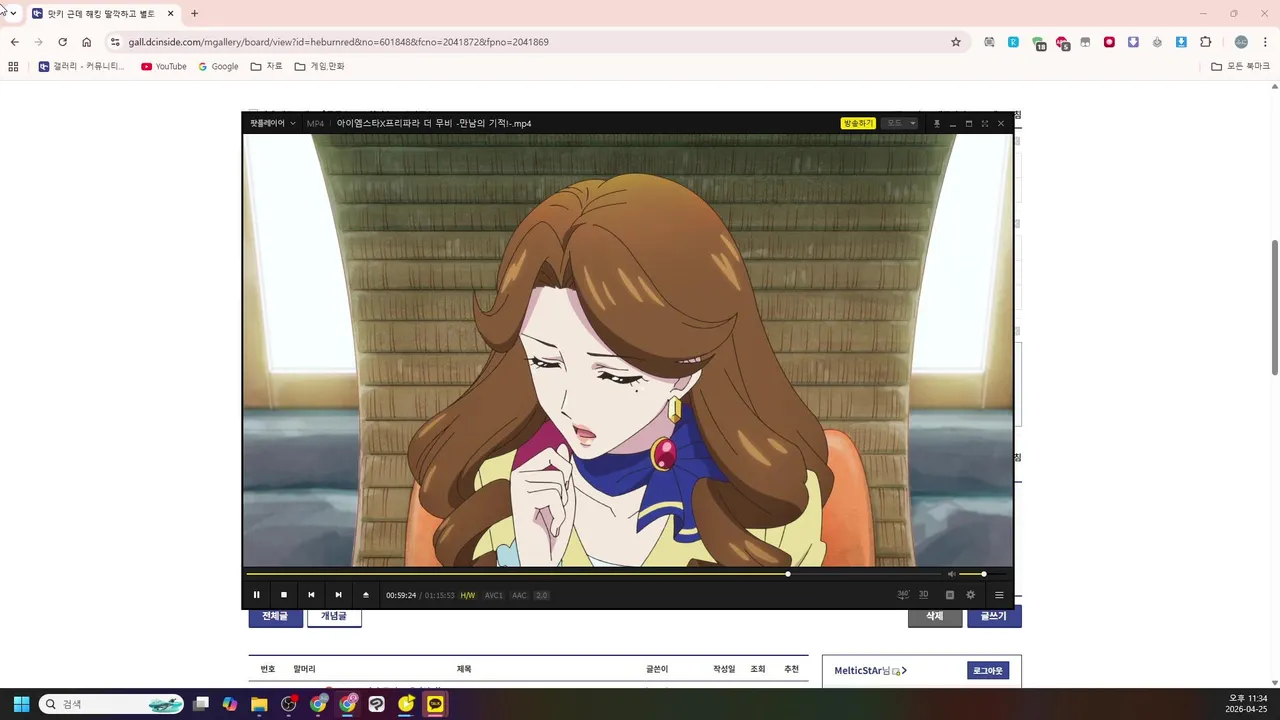Viewport: 1280px width, 720px height.
Task: Open the Windows Start menu
Action: pyautogui.click(x=21, y=704)
